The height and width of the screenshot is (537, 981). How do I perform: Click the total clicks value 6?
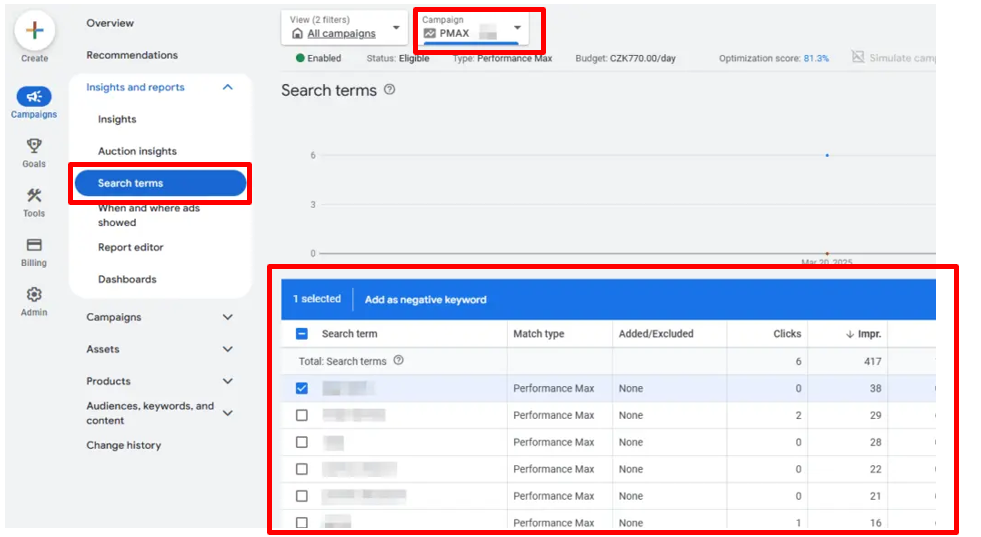pyautogui.click(x=798, y=361)
